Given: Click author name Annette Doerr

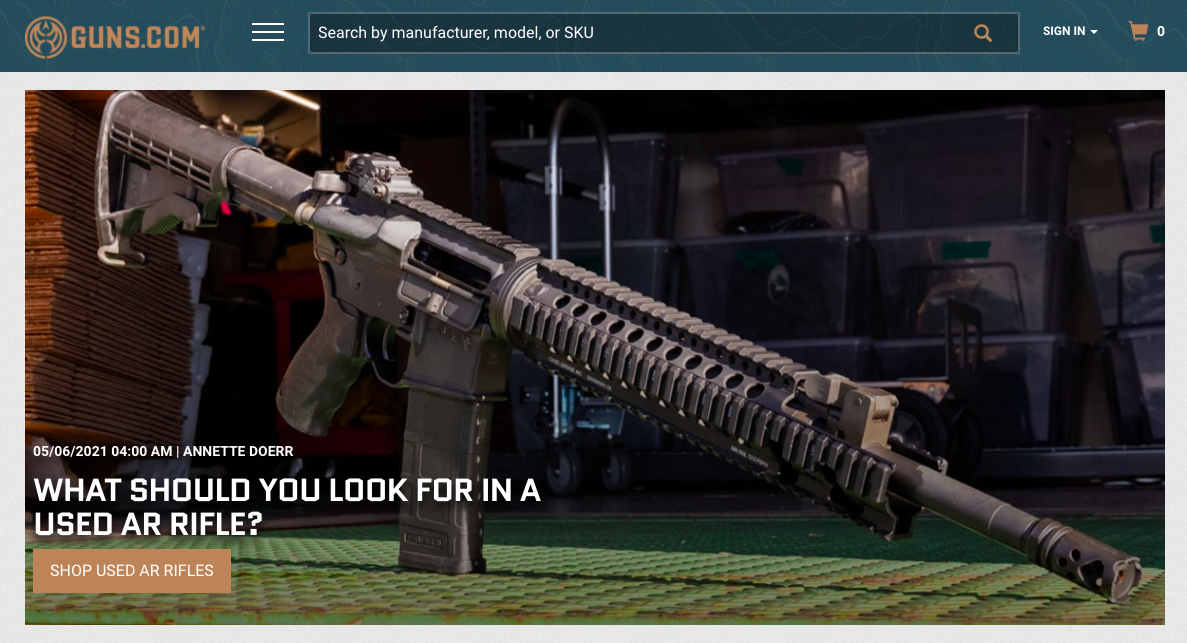Looking at the screenshot, I should (x=238, y=452).
